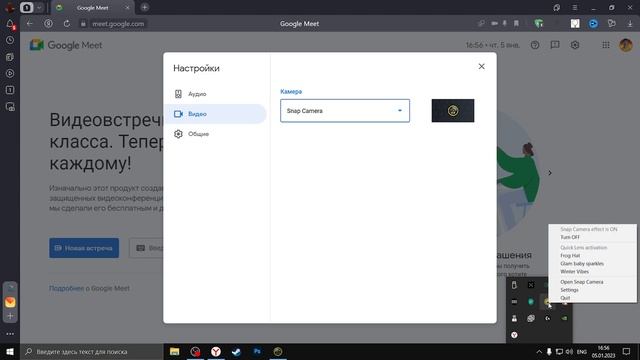Viewport: 640px width, 360px height.
Task: Open File Explorer from taskbar
Action: pos(175,351)
